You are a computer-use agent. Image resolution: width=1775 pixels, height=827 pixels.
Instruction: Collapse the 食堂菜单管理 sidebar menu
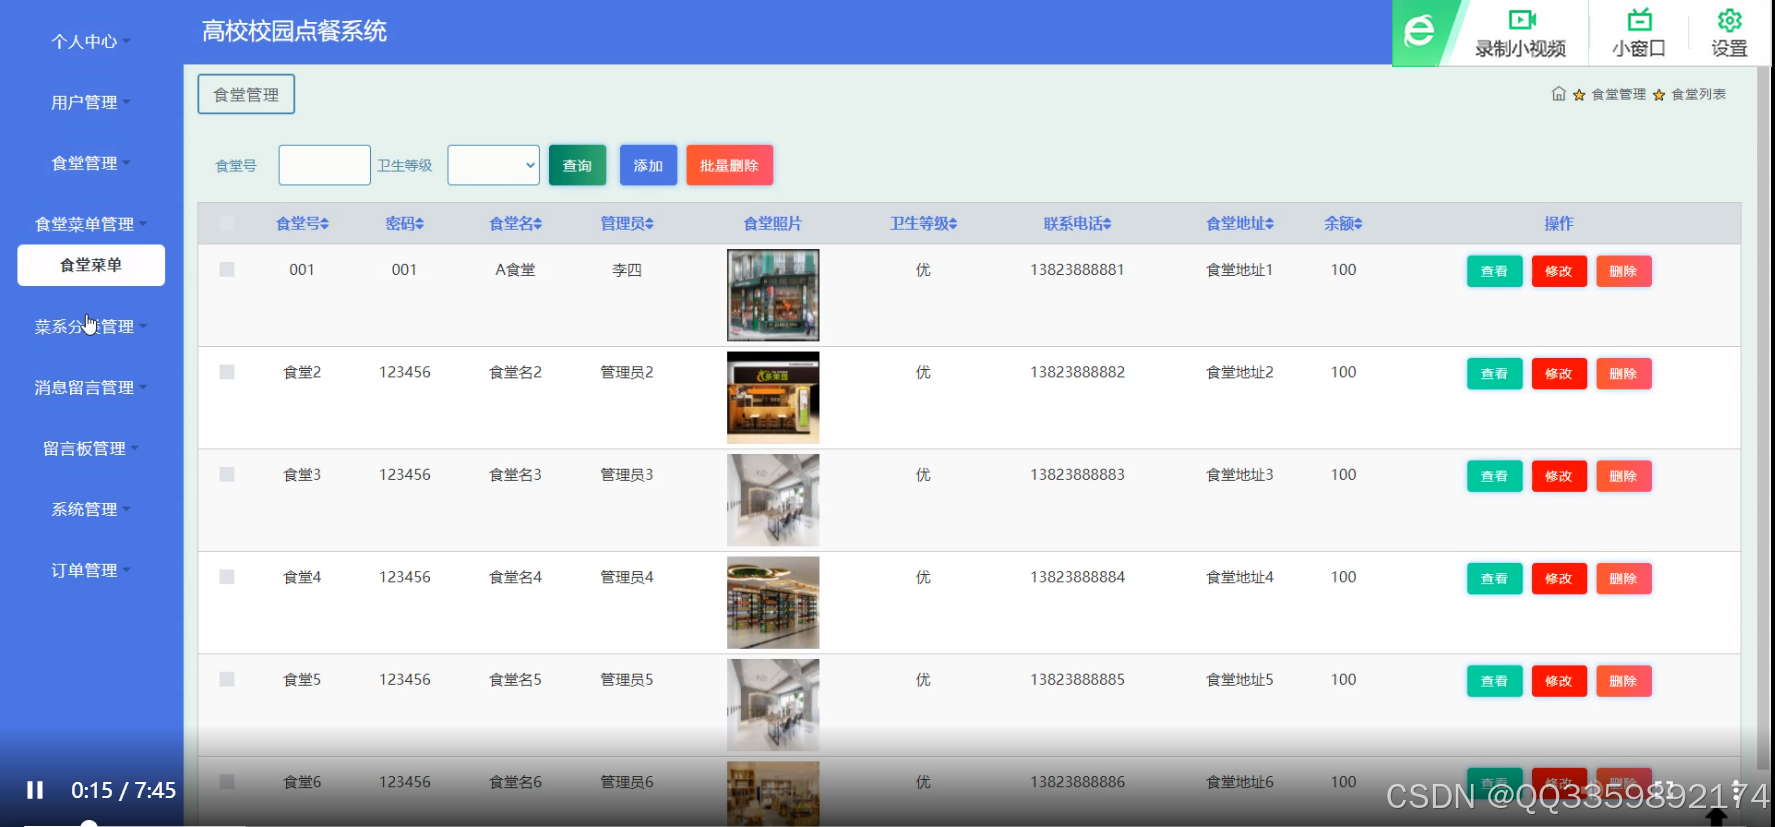(91, 224)
